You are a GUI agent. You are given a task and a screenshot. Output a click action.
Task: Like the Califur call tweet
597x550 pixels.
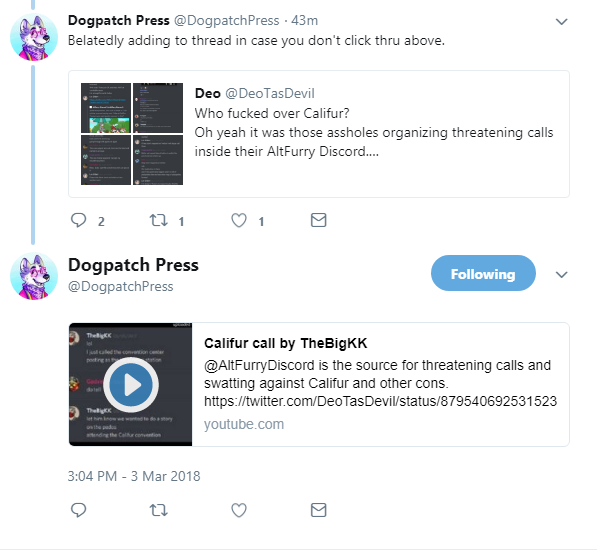(x=239, y=510)
